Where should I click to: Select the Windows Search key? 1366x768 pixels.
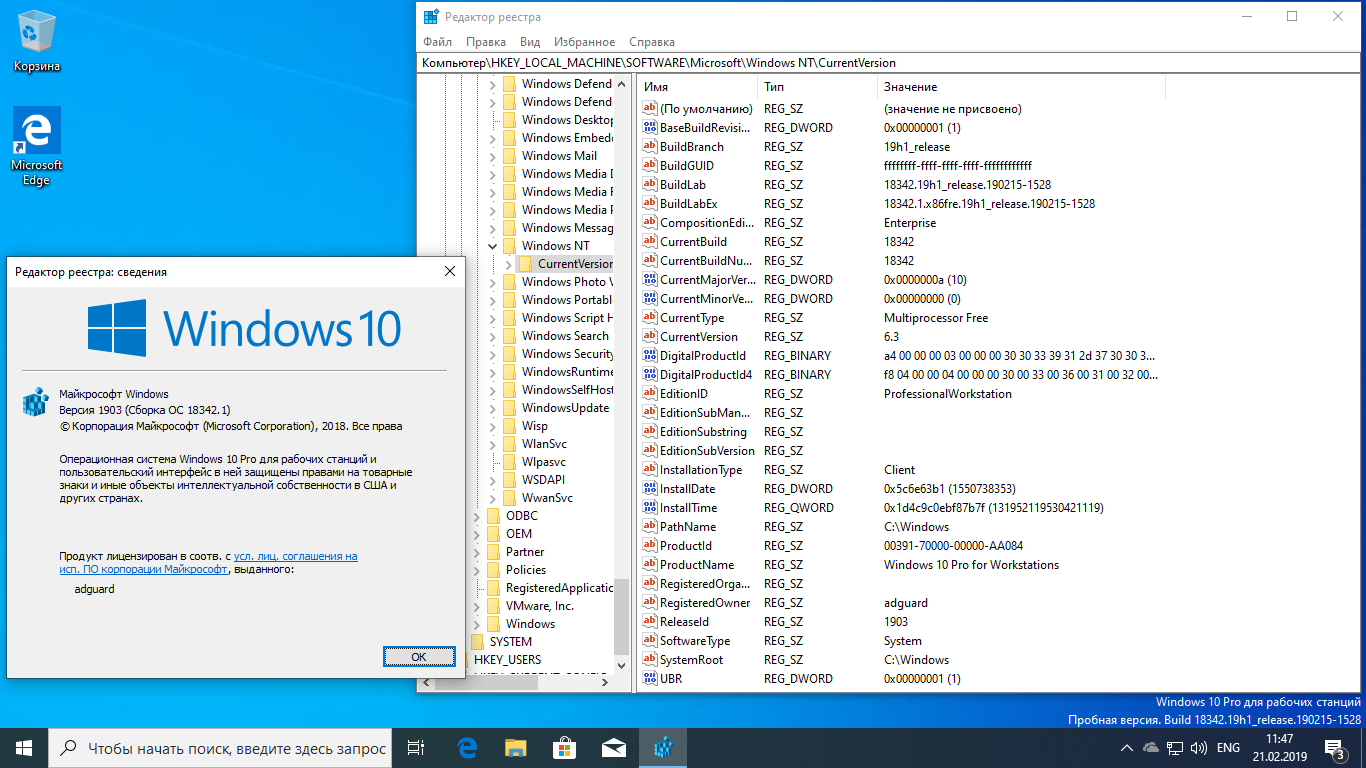coord(565,336)
